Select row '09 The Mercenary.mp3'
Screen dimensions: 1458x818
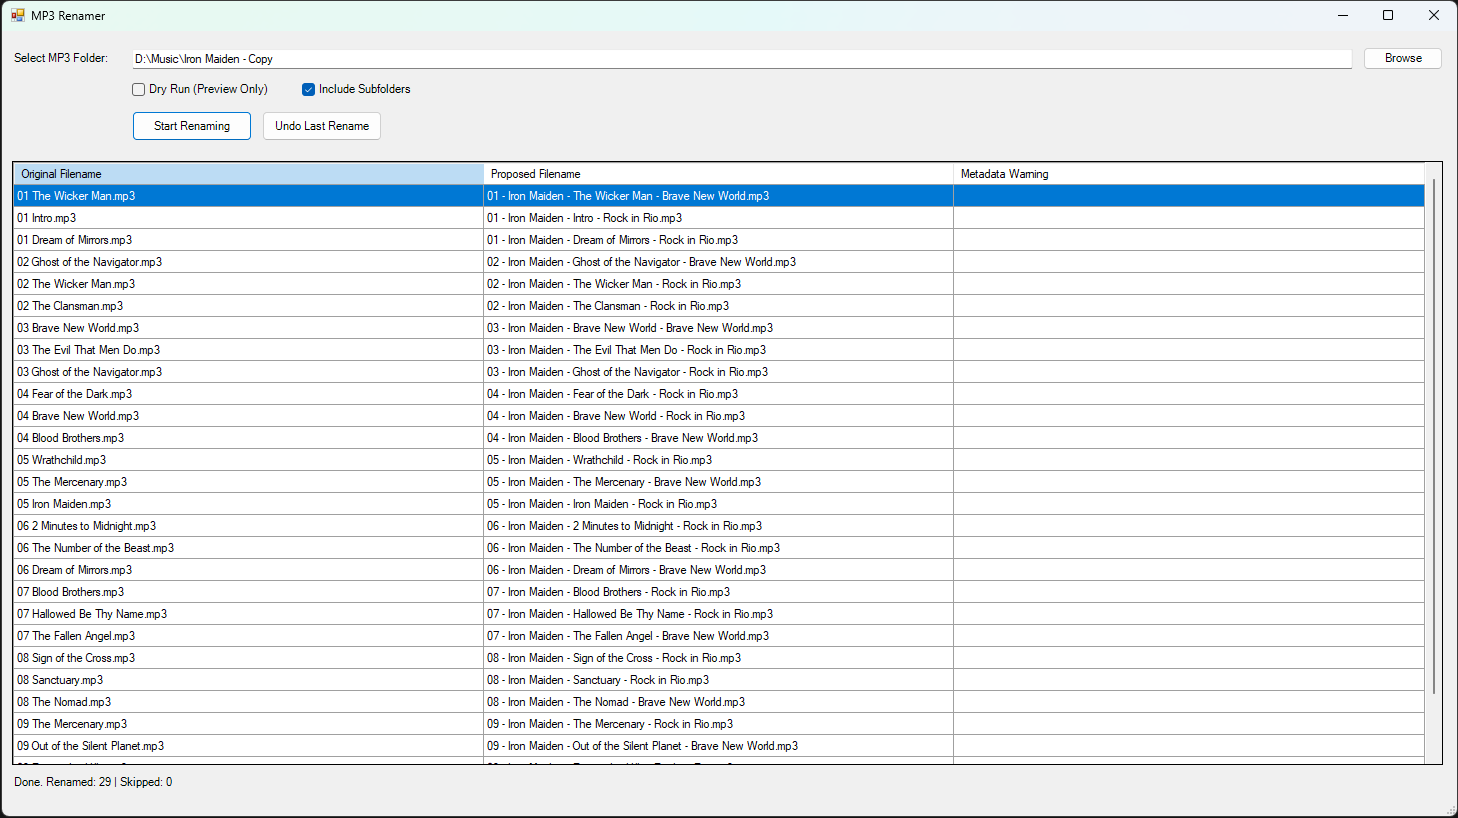pos(718,724)
